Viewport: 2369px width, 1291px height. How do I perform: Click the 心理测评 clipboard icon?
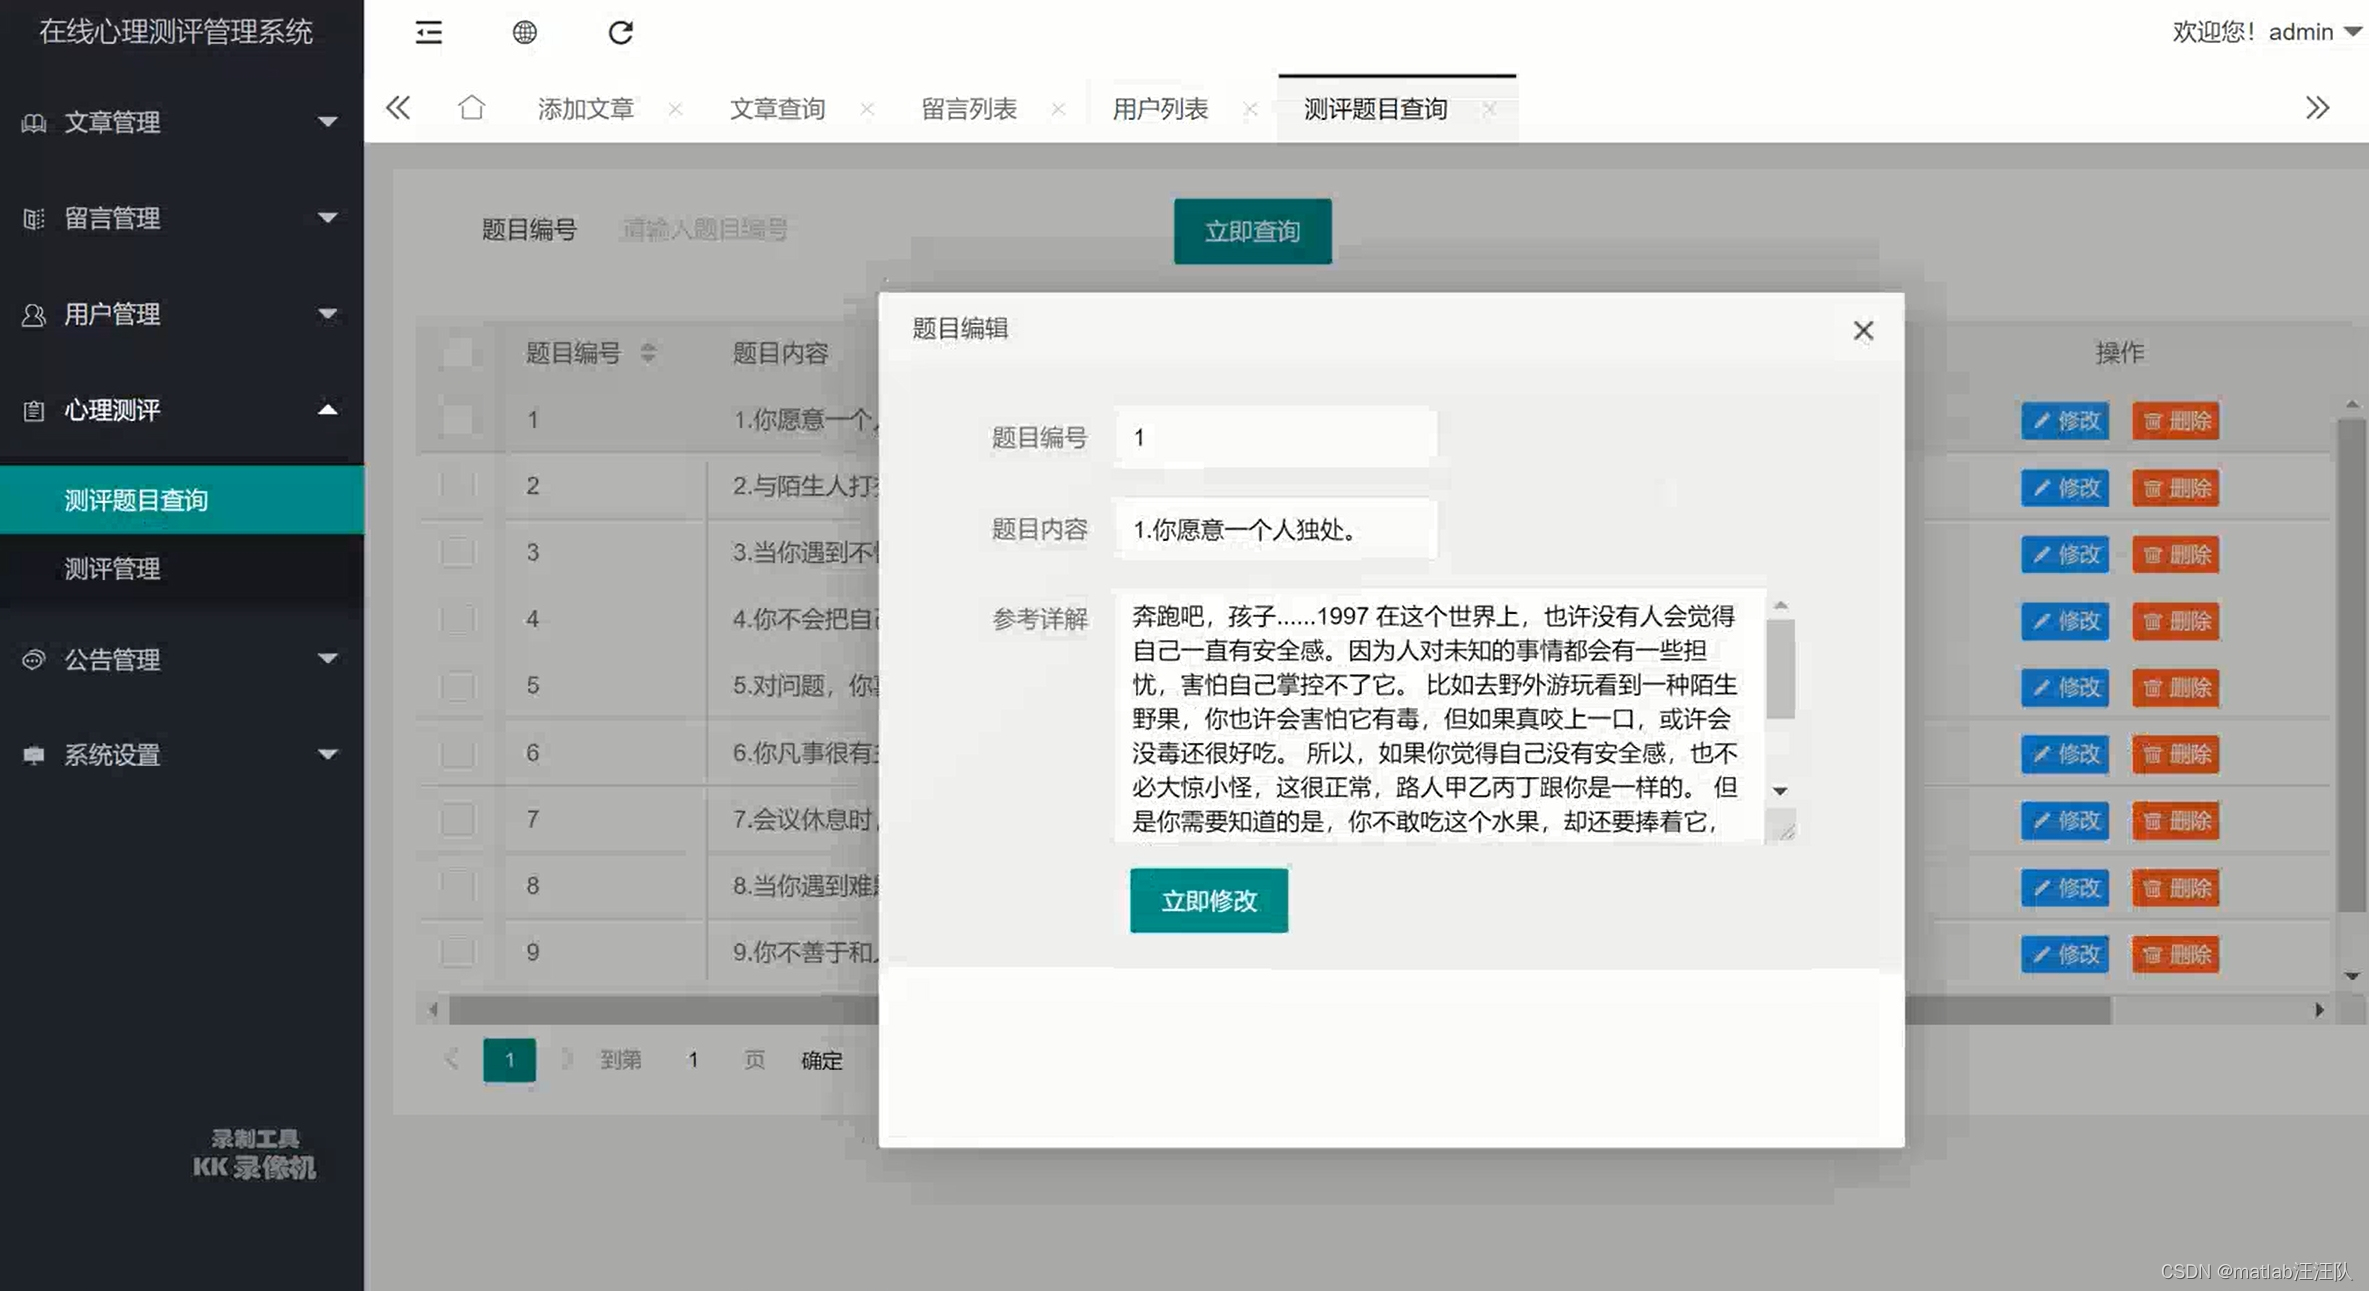point(33,410)
